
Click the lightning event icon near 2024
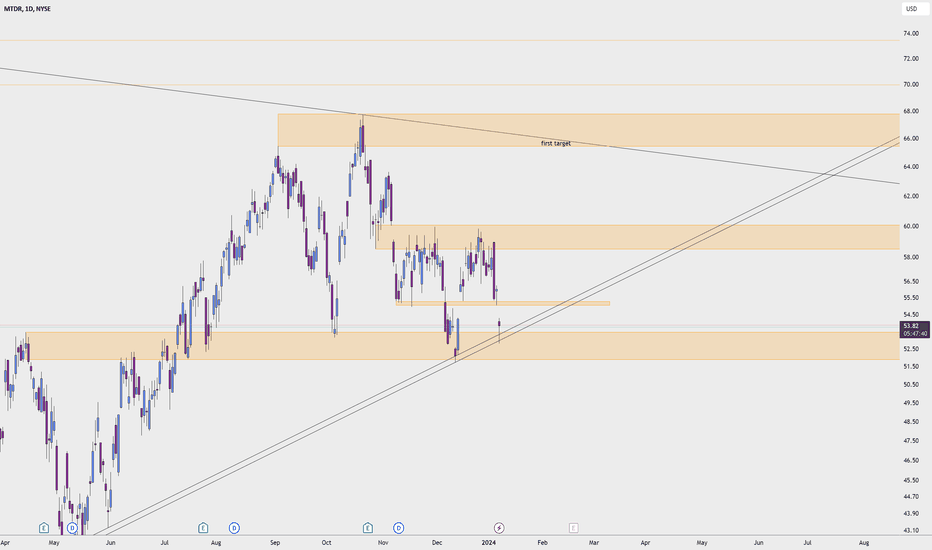[499, 528]
